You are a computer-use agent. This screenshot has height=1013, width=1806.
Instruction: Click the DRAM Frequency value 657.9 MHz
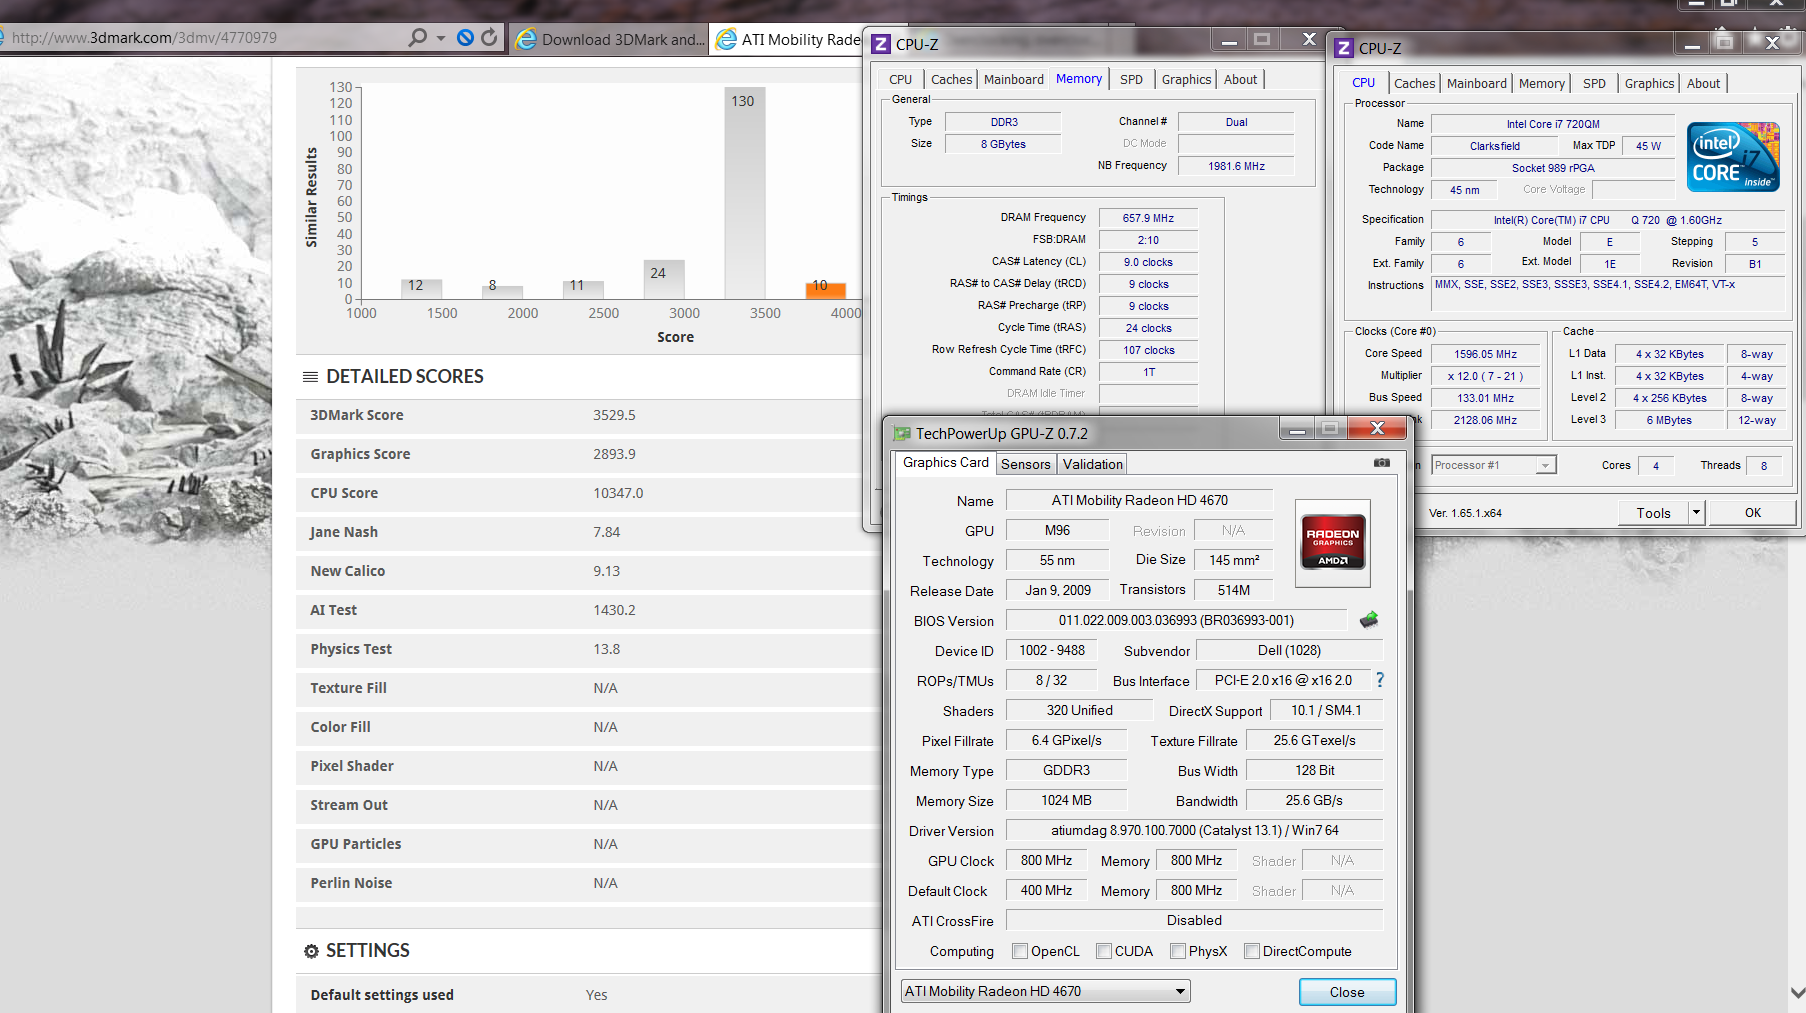click(1148, 218)
